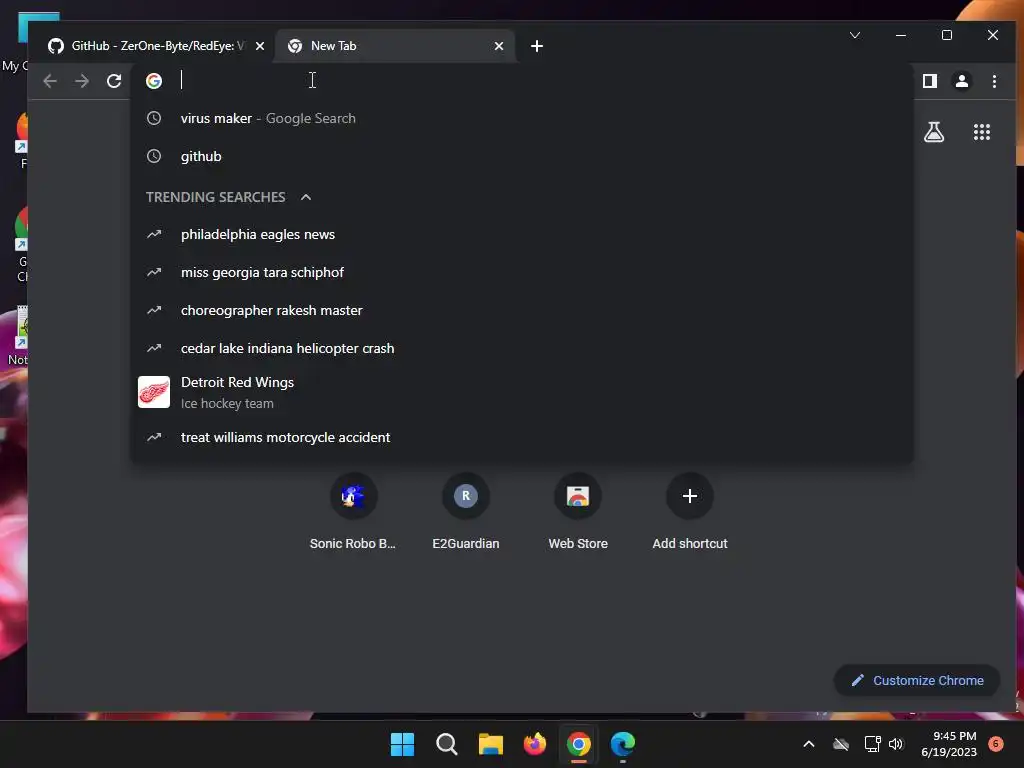This screenshot has width=1024, height=768.
Task: Select 'github' history suggestion
Action: coord(521,156)
